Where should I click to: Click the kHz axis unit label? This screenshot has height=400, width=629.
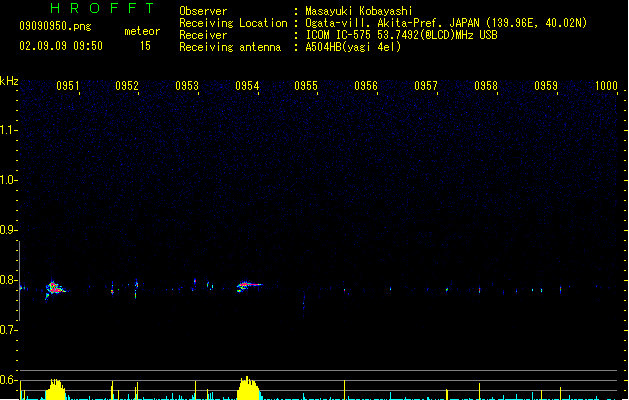point(9,81)
